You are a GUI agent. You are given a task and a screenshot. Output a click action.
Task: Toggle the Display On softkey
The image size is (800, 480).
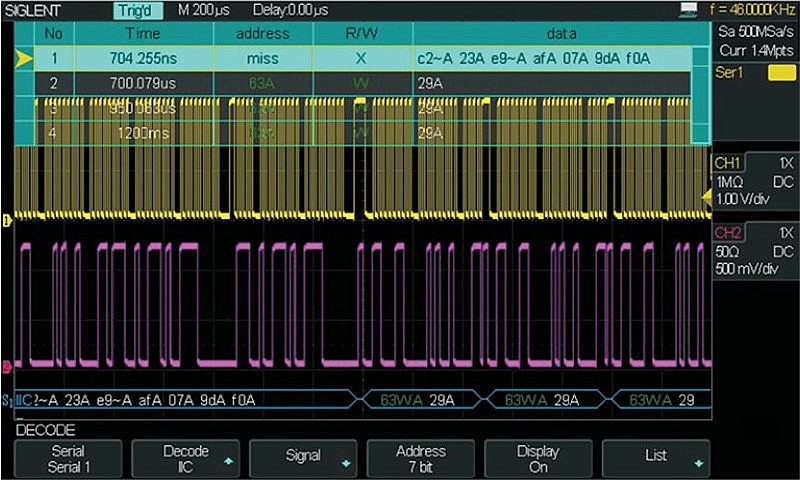(538, 458)
